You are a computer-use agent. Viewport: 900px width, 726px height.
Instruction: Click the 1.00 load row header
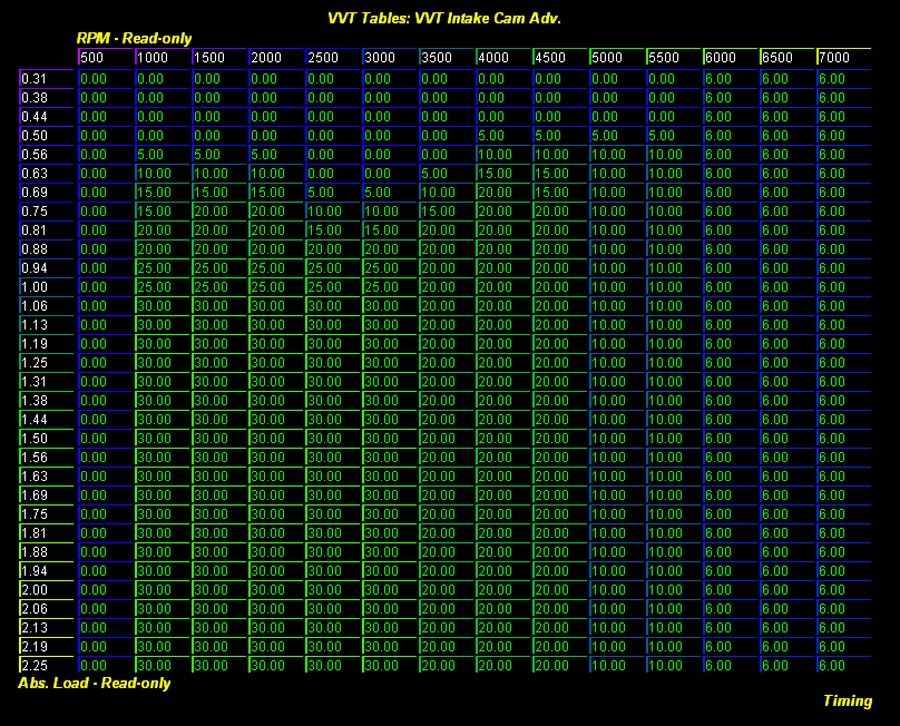46,288
